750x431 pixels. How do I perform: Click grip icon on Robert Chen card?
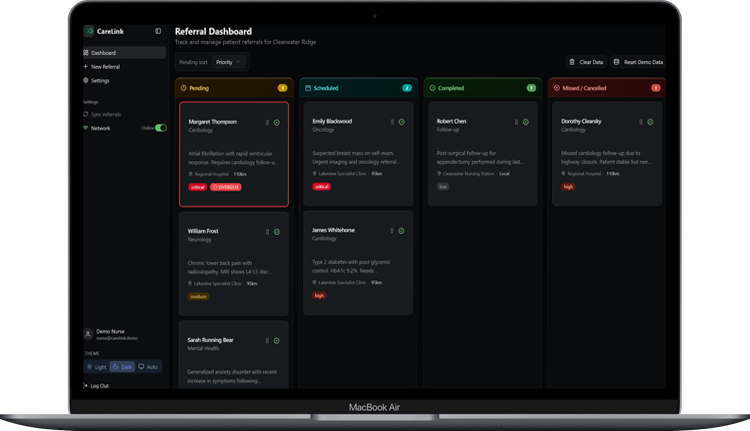pos(516,122)
